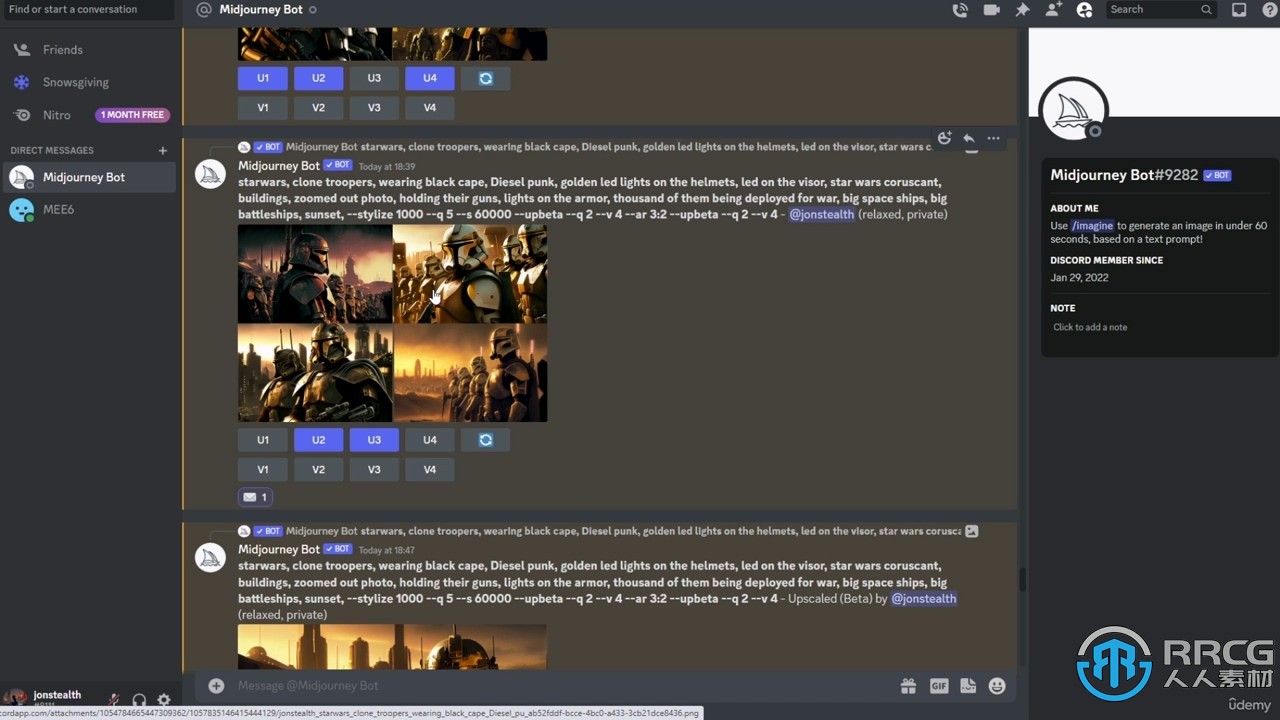Toggle the user profile panel icon
This screenshot has height=720, width=1280.
click(x=1084, y=10)
